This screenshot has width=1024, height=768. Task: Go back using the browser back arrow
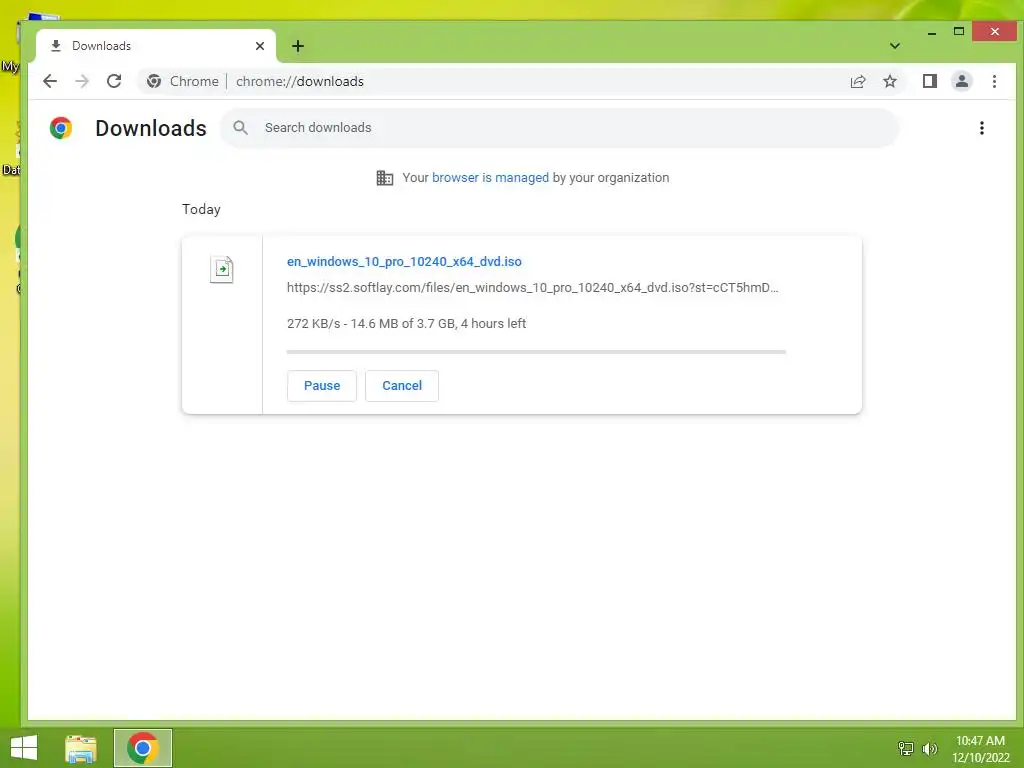coord(50,81)
